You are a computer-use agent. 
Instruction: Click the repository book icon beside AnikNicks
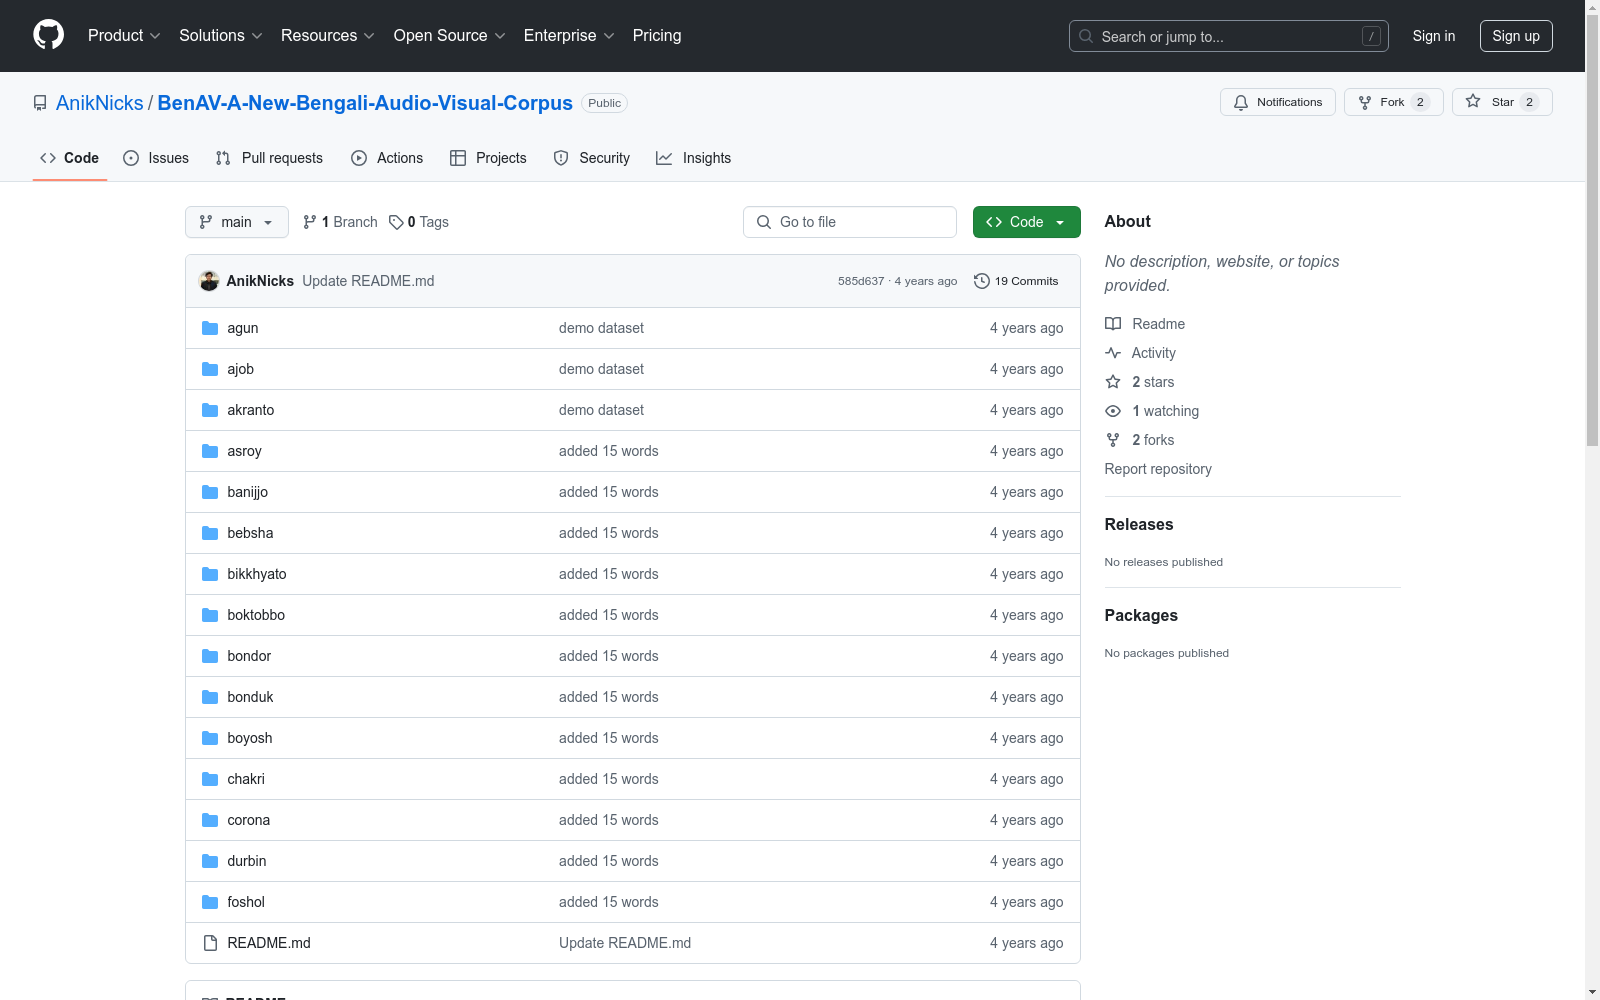(40, 103)
